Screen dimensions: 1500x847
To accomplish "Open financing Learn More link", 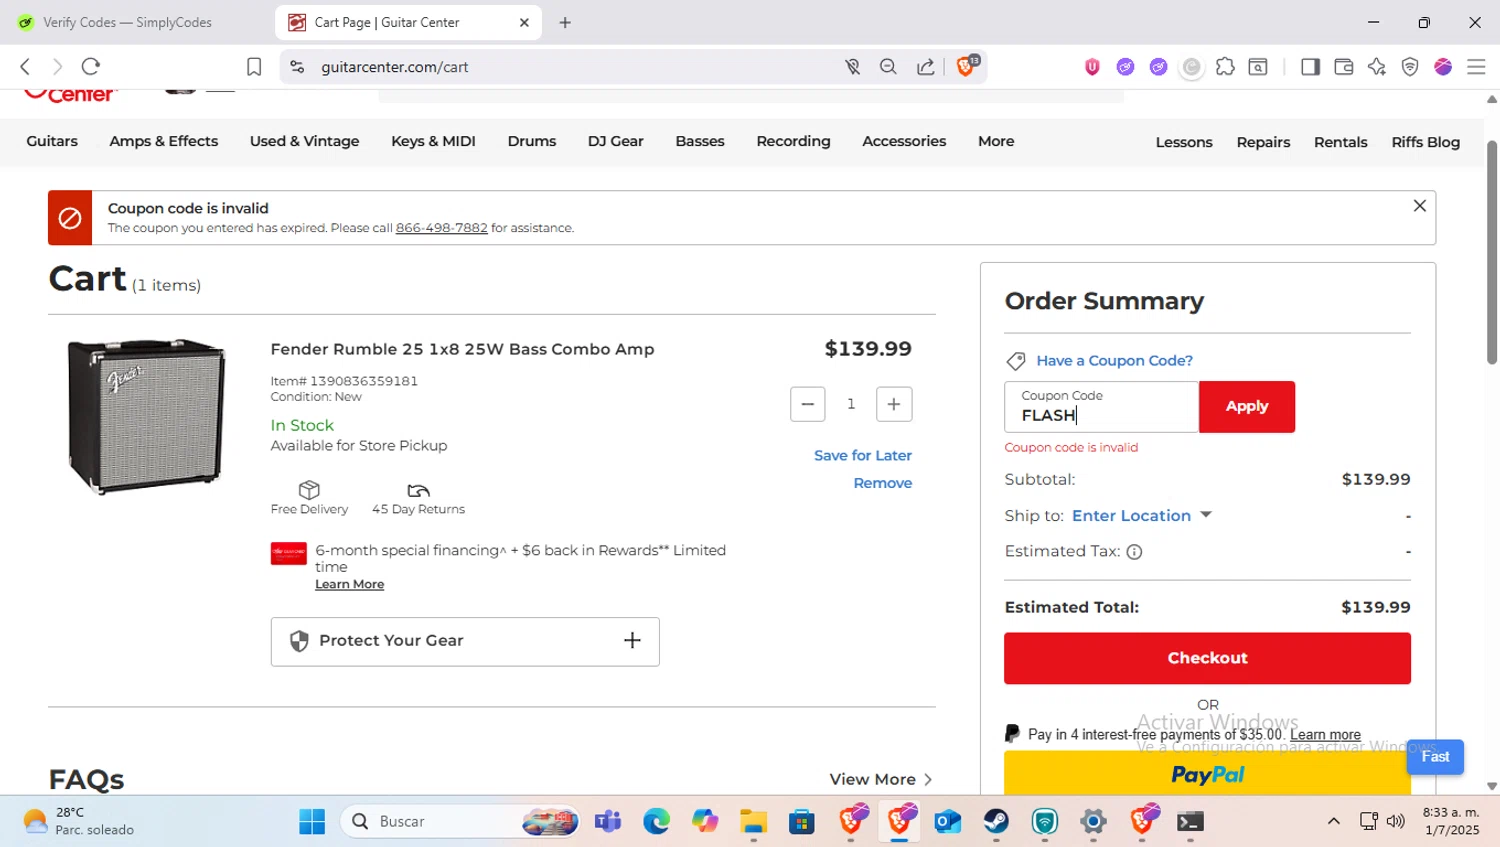I will point(350,584).
